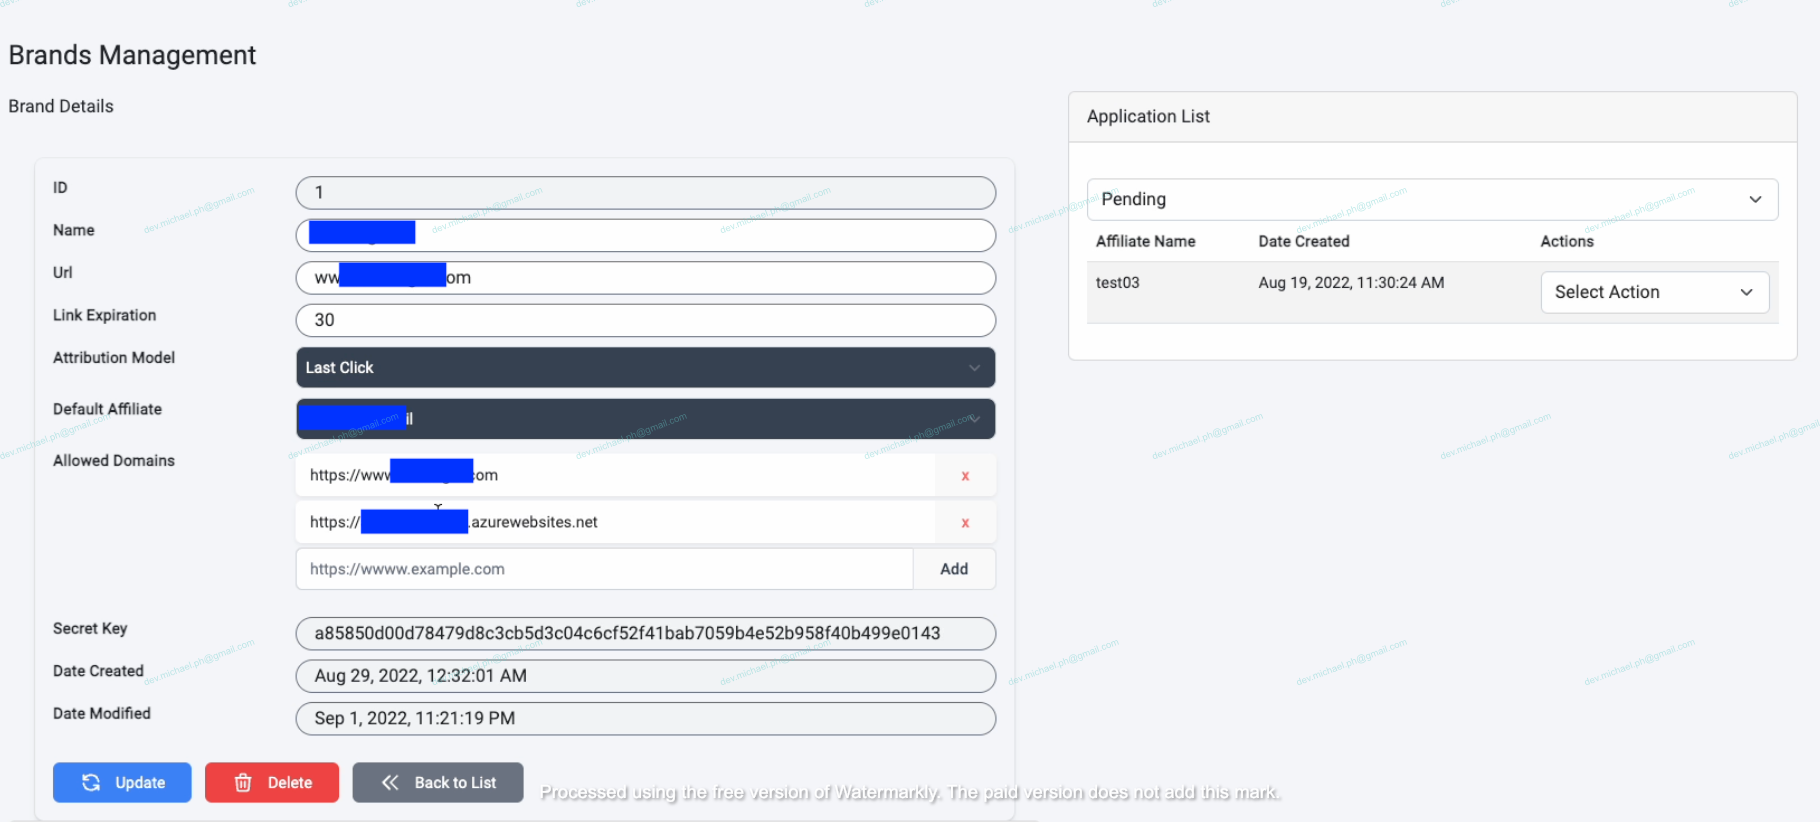Open Select Action dropdown for test03
Image resolution: width=1820 pixels, height=822 pixels.
(x=1654, y=292)
